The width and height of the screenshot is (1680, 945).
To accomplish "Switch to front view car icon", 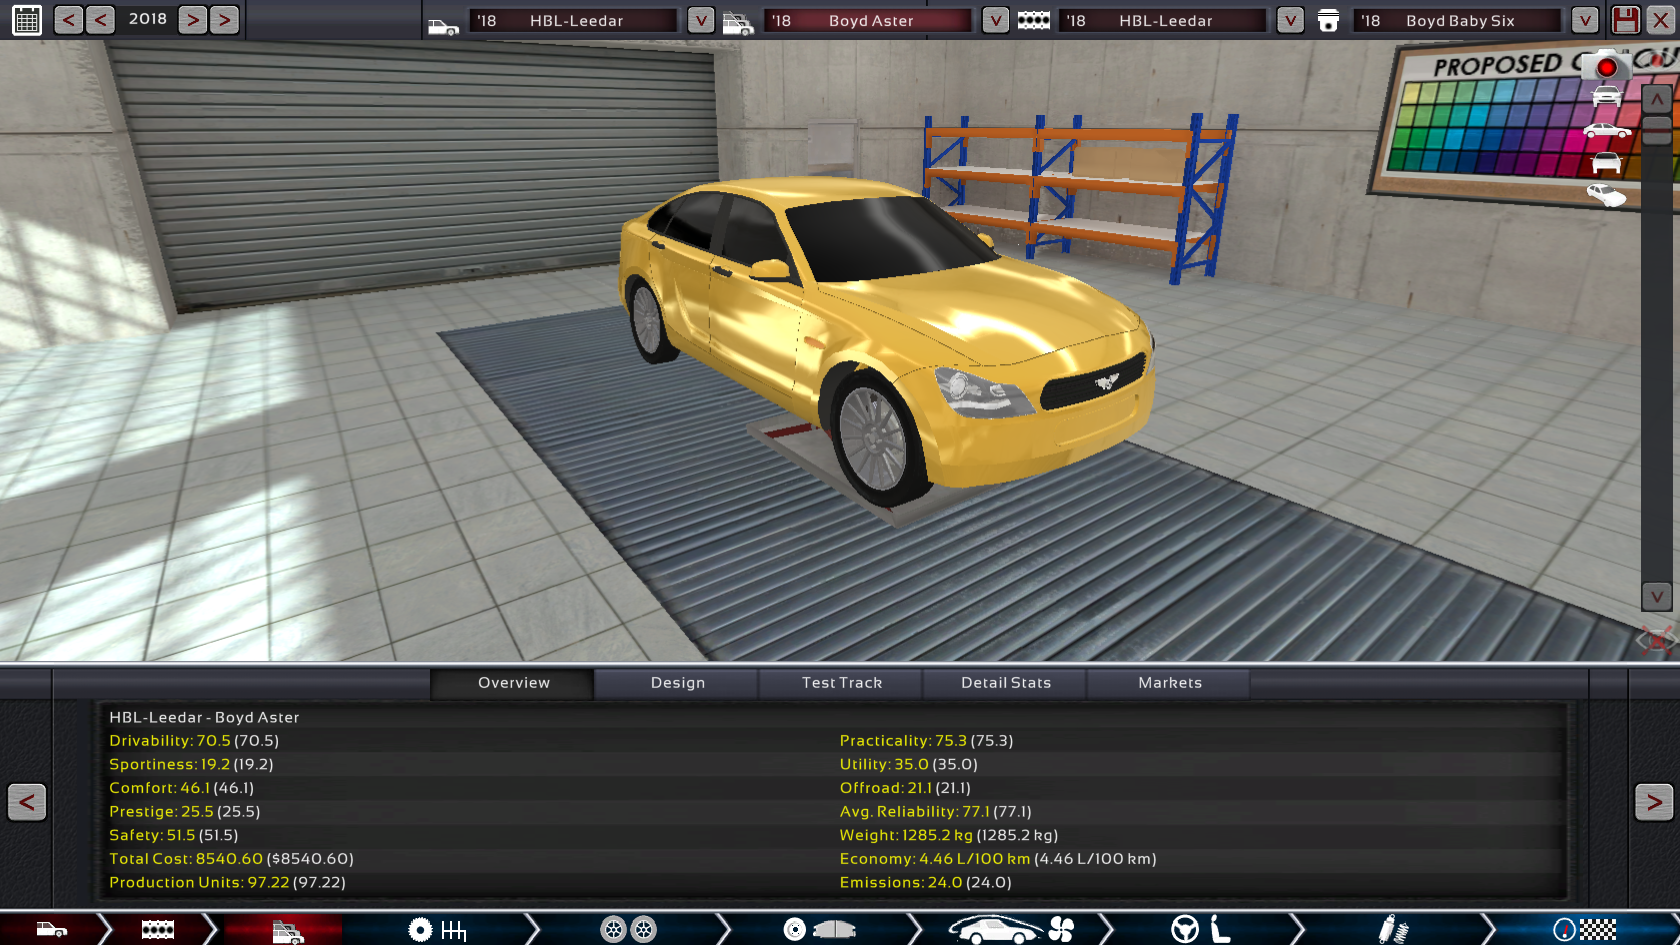I will 1606,97.
